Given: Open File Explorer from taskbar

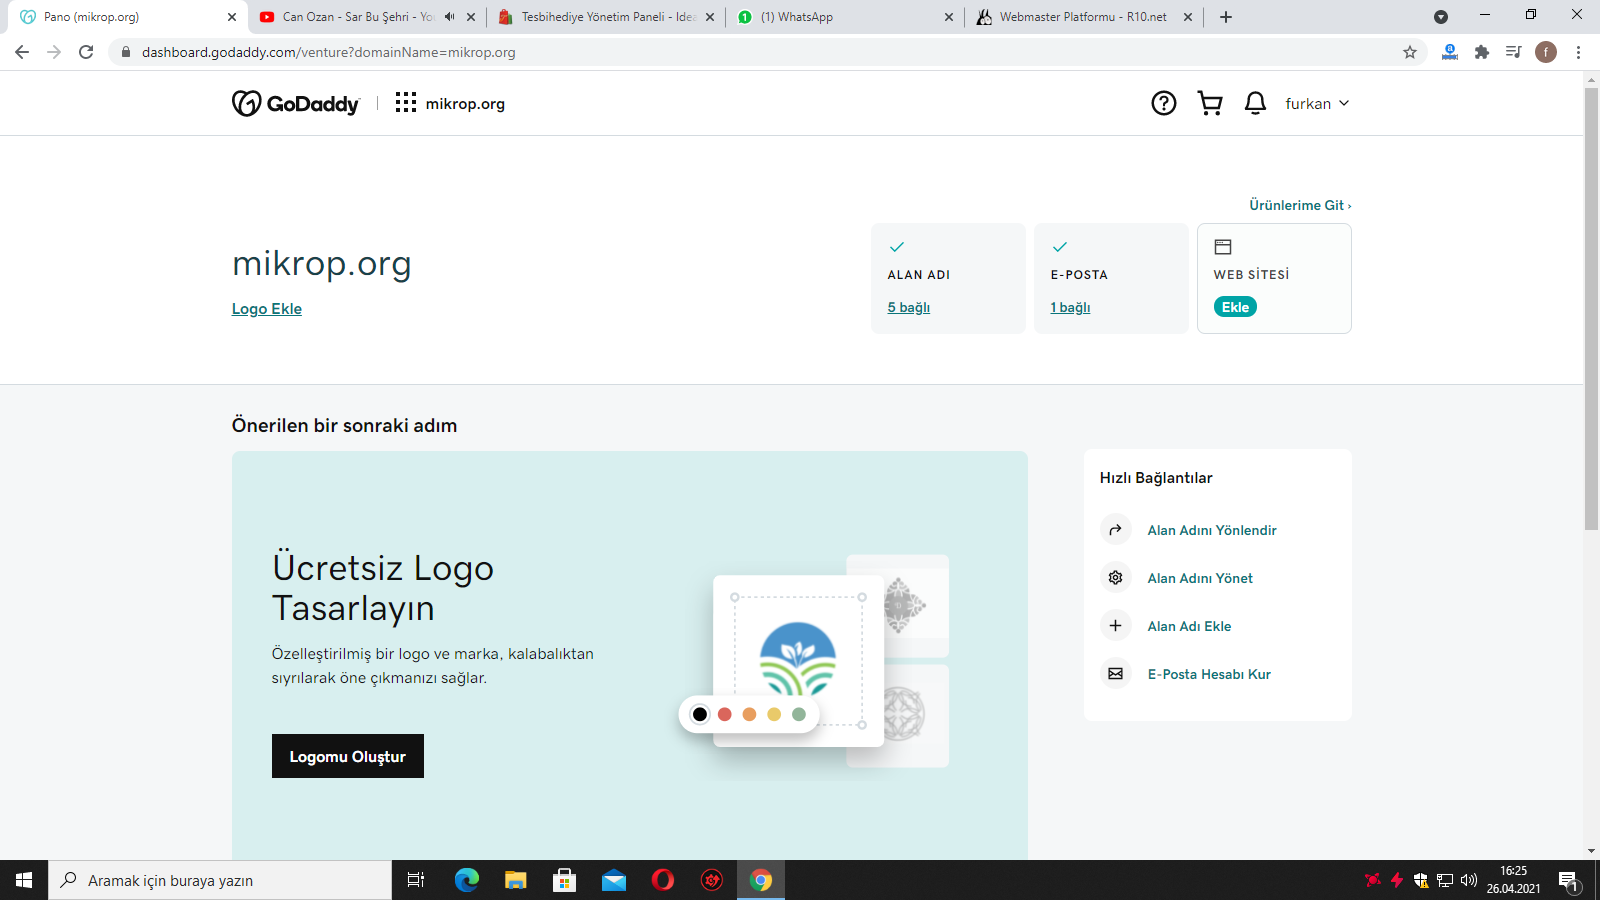Looking at the screenshot, I should pyautogui.click(x=516, y=880).
